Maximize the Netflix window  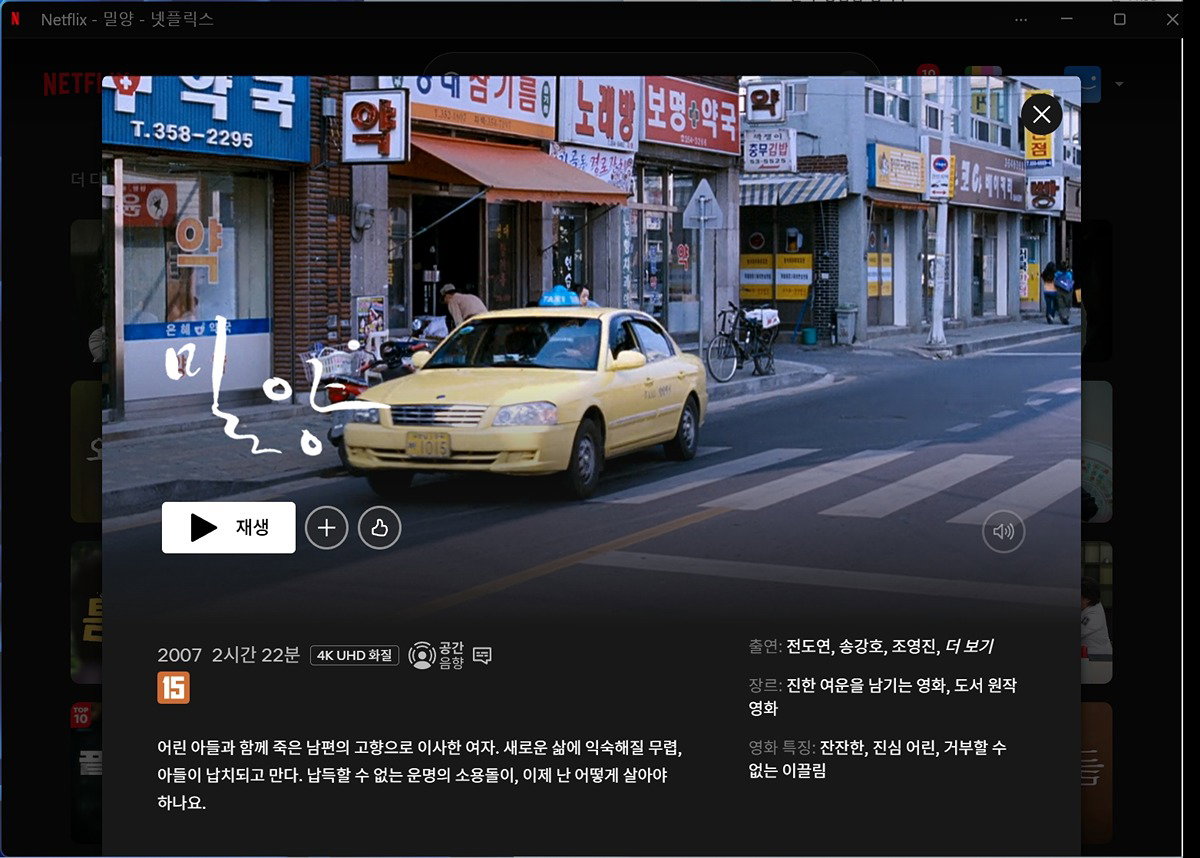click(x=1120, y=19)
